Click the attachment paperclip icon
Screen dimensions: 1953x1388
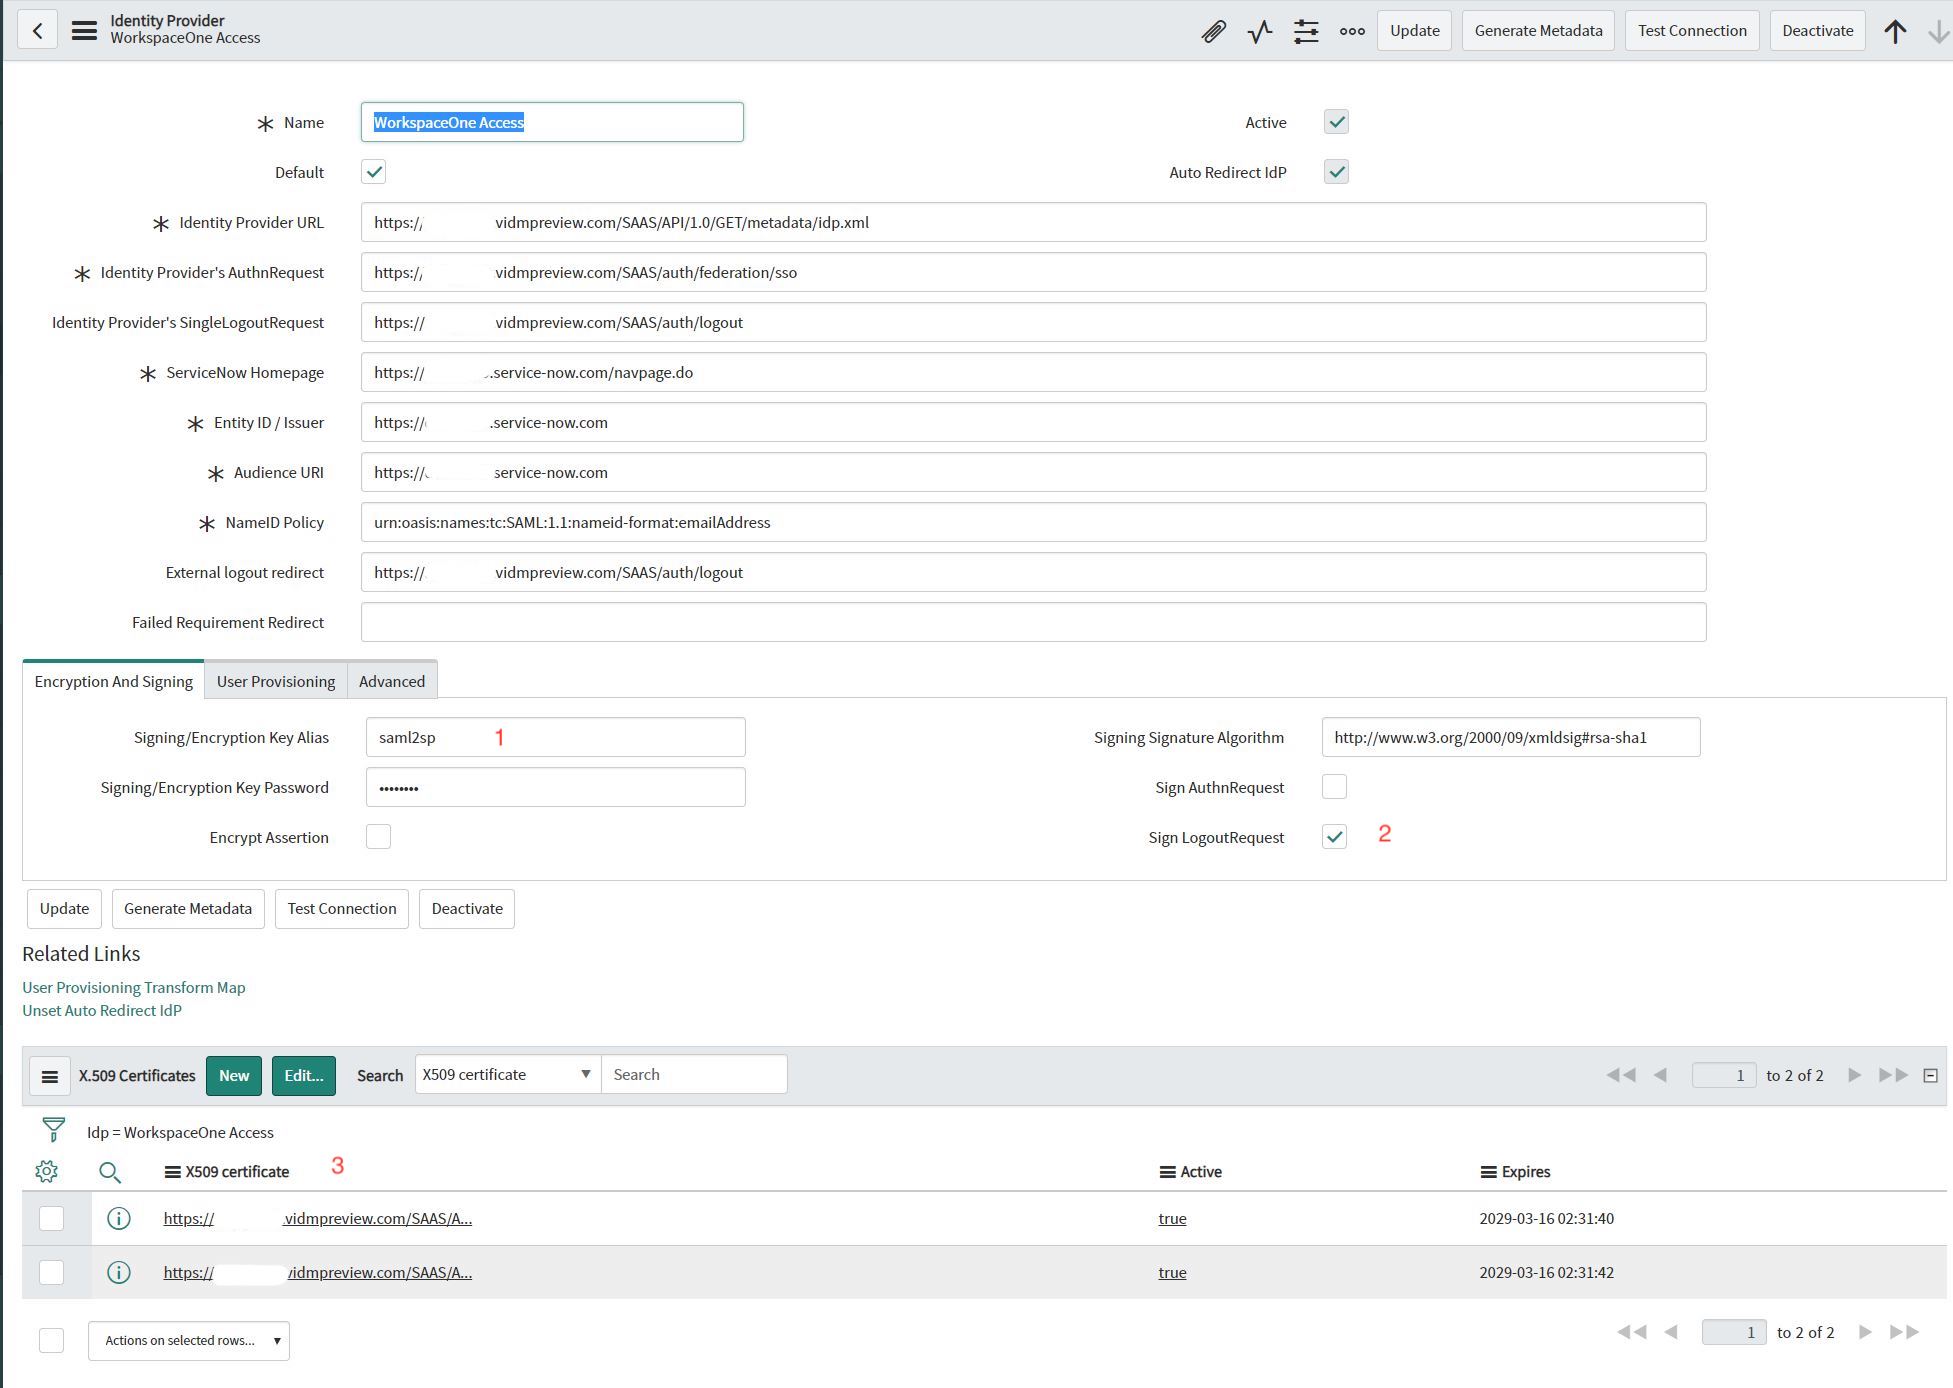(1213, 31)
